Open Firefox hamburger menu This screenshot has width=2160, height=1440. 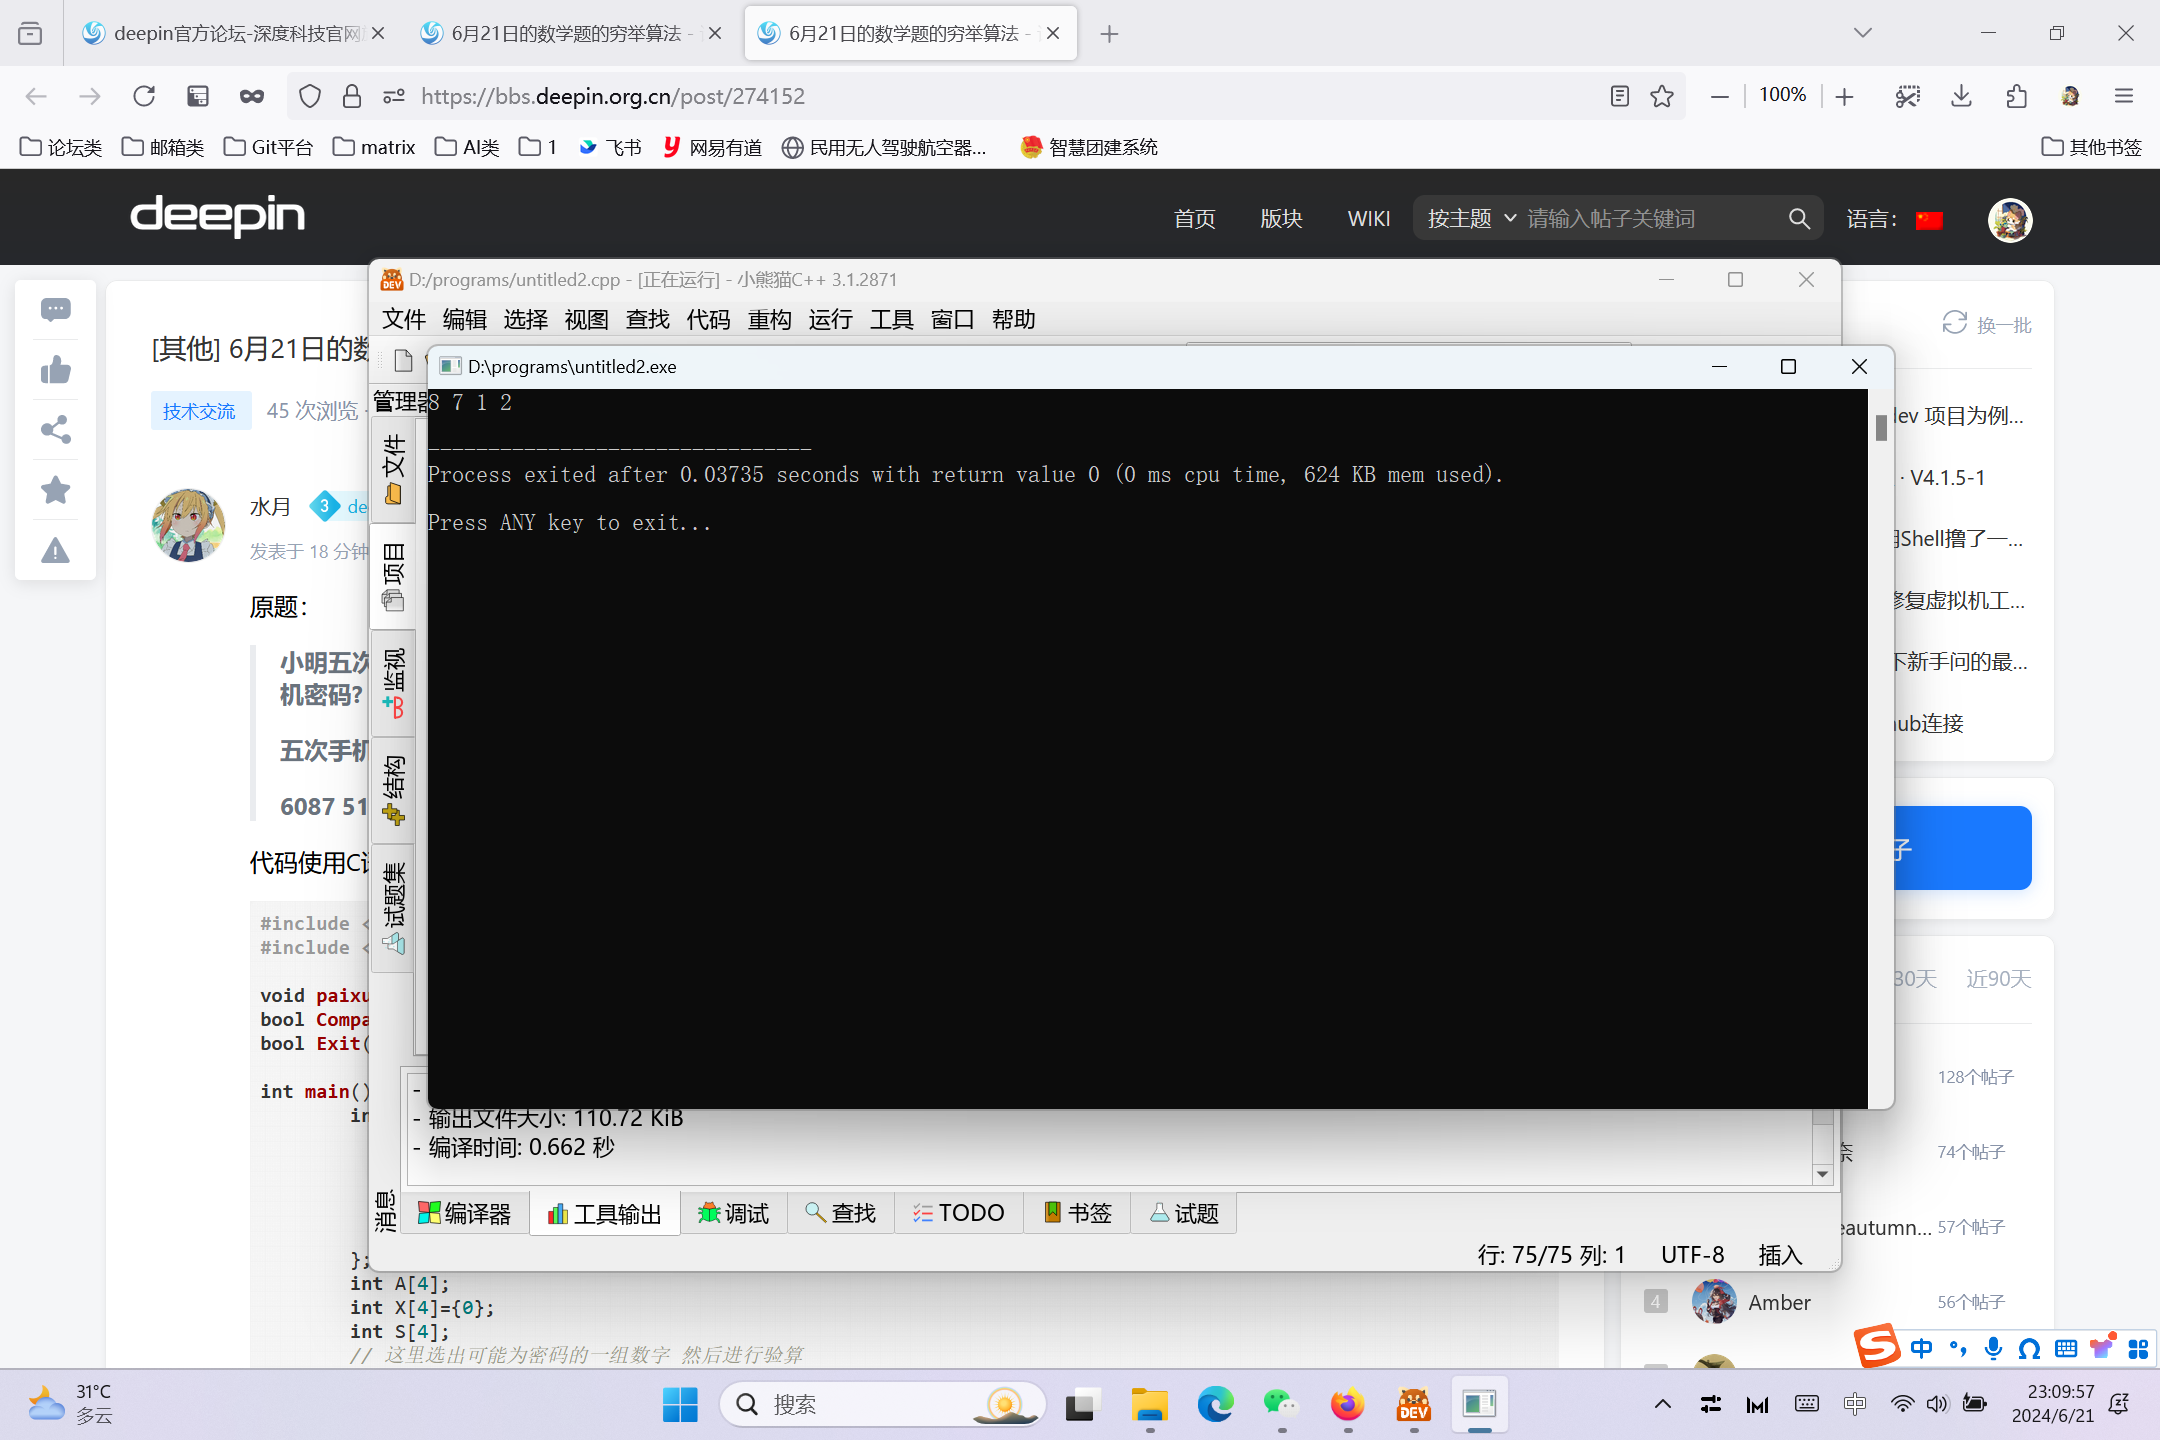point(2124,96)
